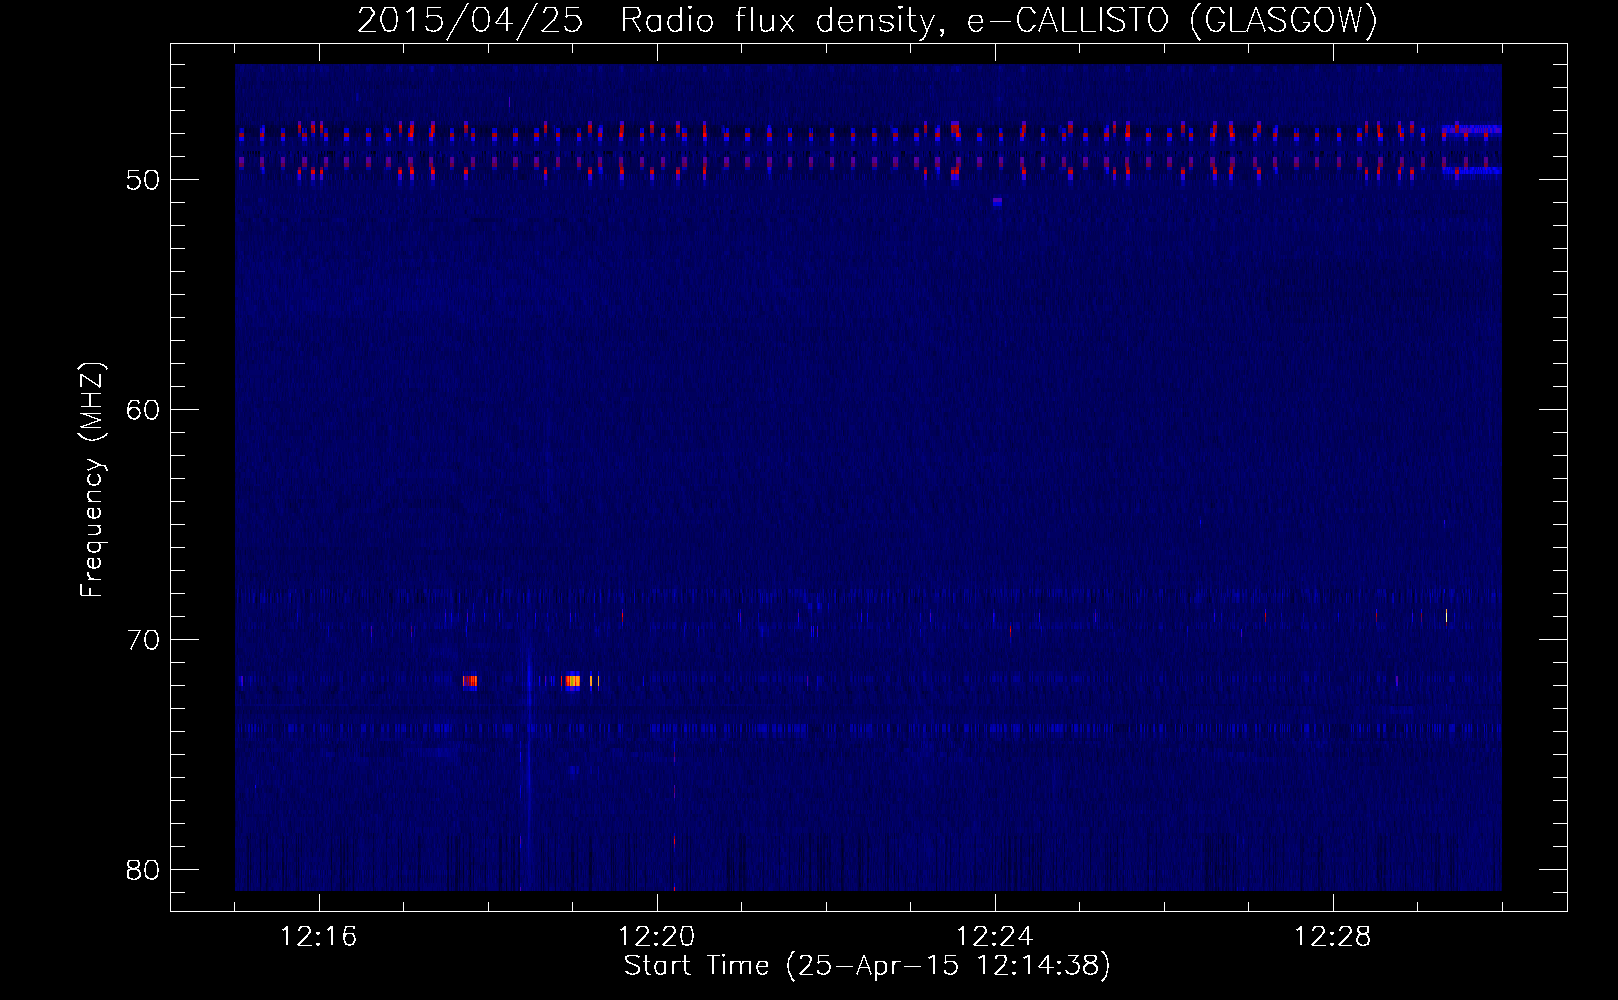
Task: Click the 50 frequency axis label
Action: point(143,180)
